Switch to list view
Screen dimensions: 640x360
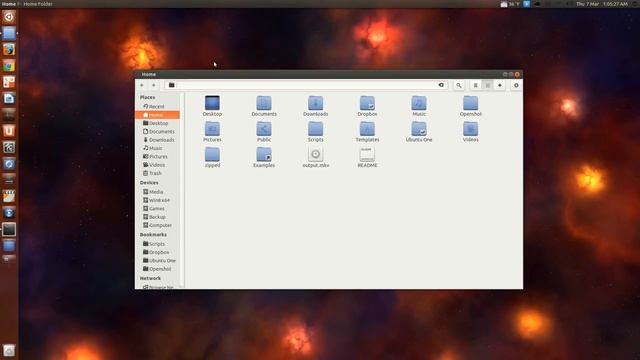coord(476,85)
